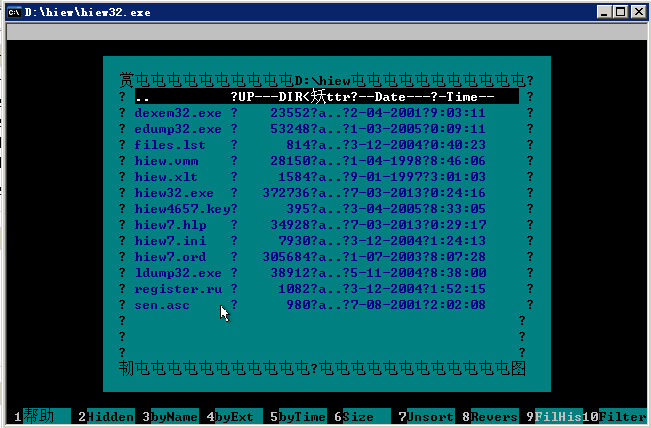Click function key 4 byExt sort
This screenshot has height=428, width=651.
pyautogui.click(x=235, y=416)
